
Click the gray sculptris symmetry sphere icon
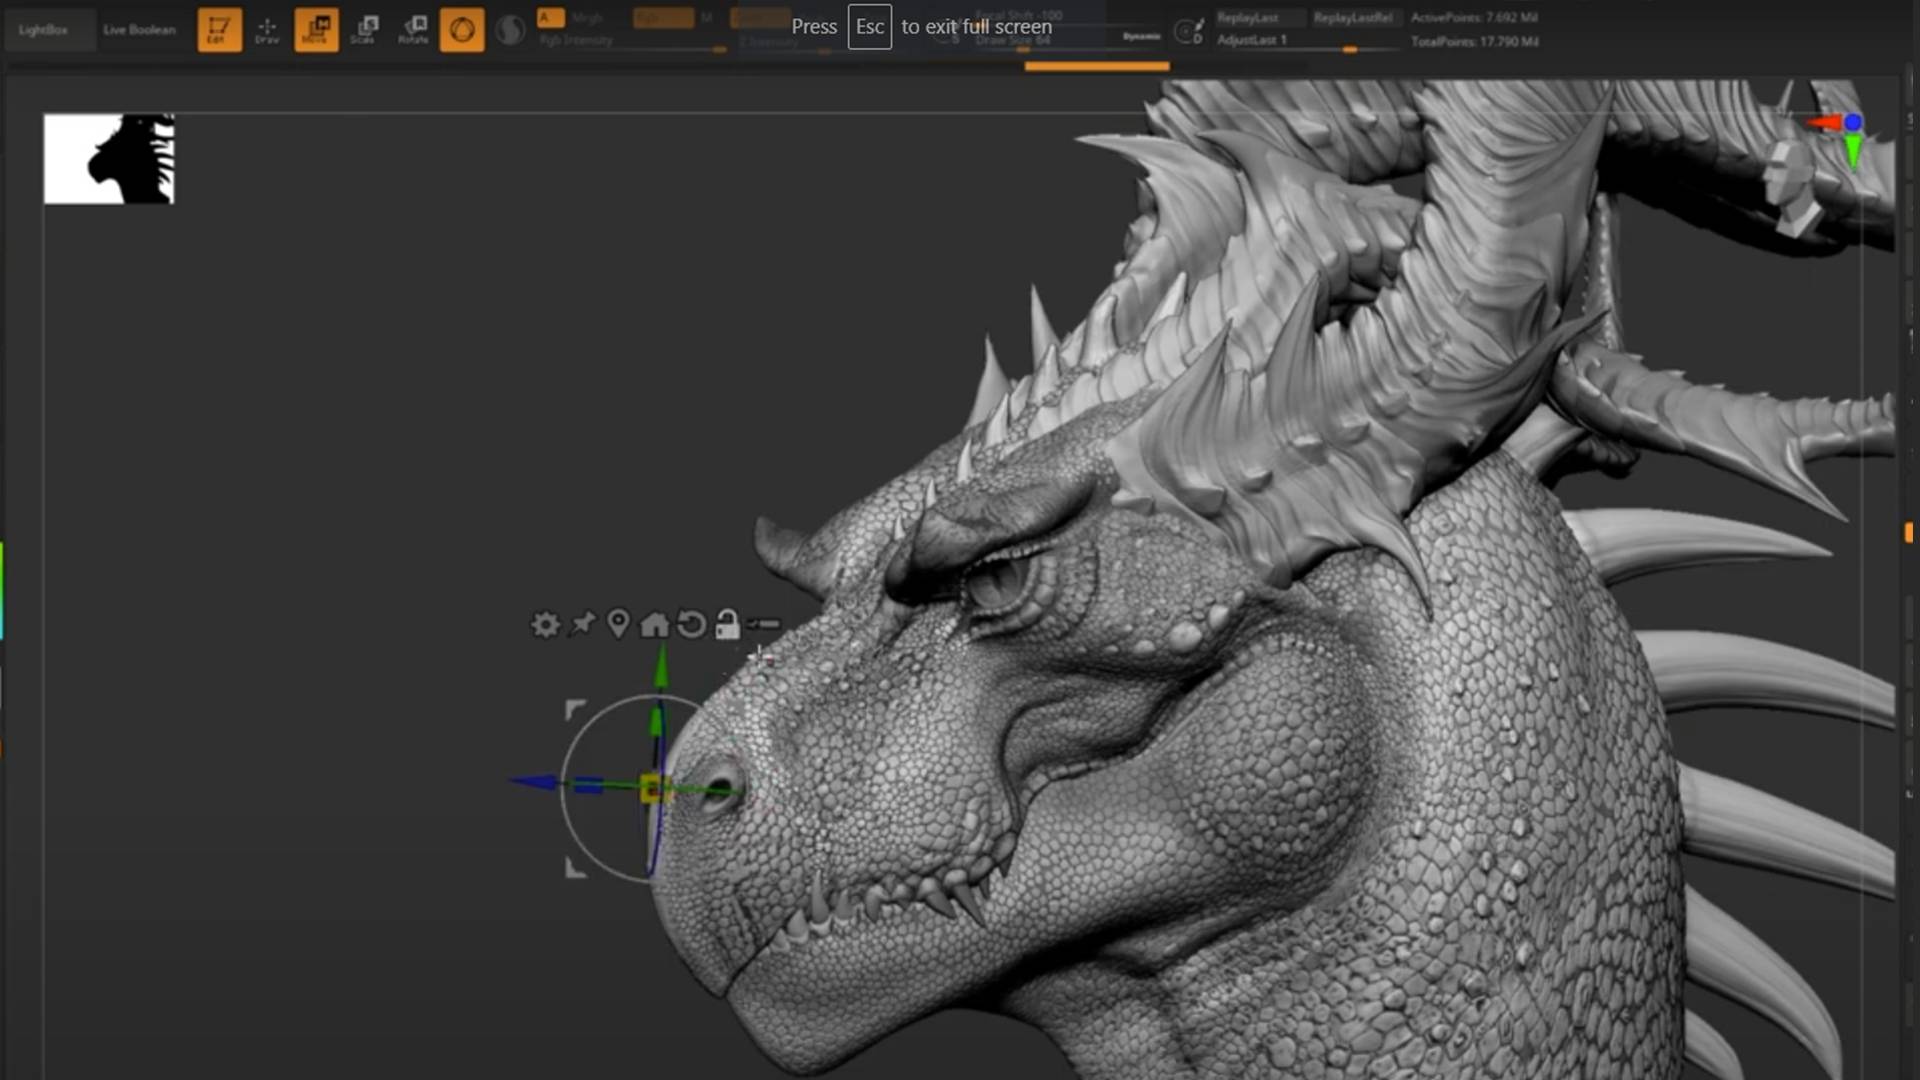coord(510,29)
